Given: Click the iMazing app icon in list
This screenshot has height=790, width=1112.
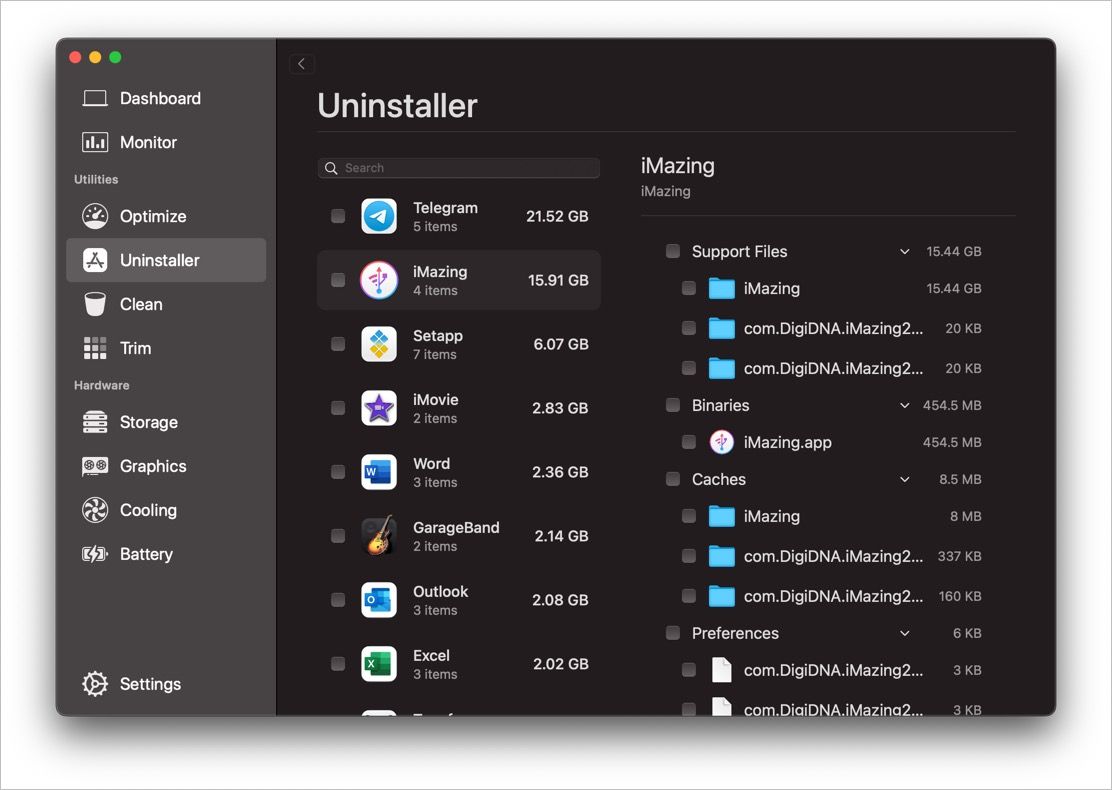Looking at the screenshot, I should (x=379, y=280).
